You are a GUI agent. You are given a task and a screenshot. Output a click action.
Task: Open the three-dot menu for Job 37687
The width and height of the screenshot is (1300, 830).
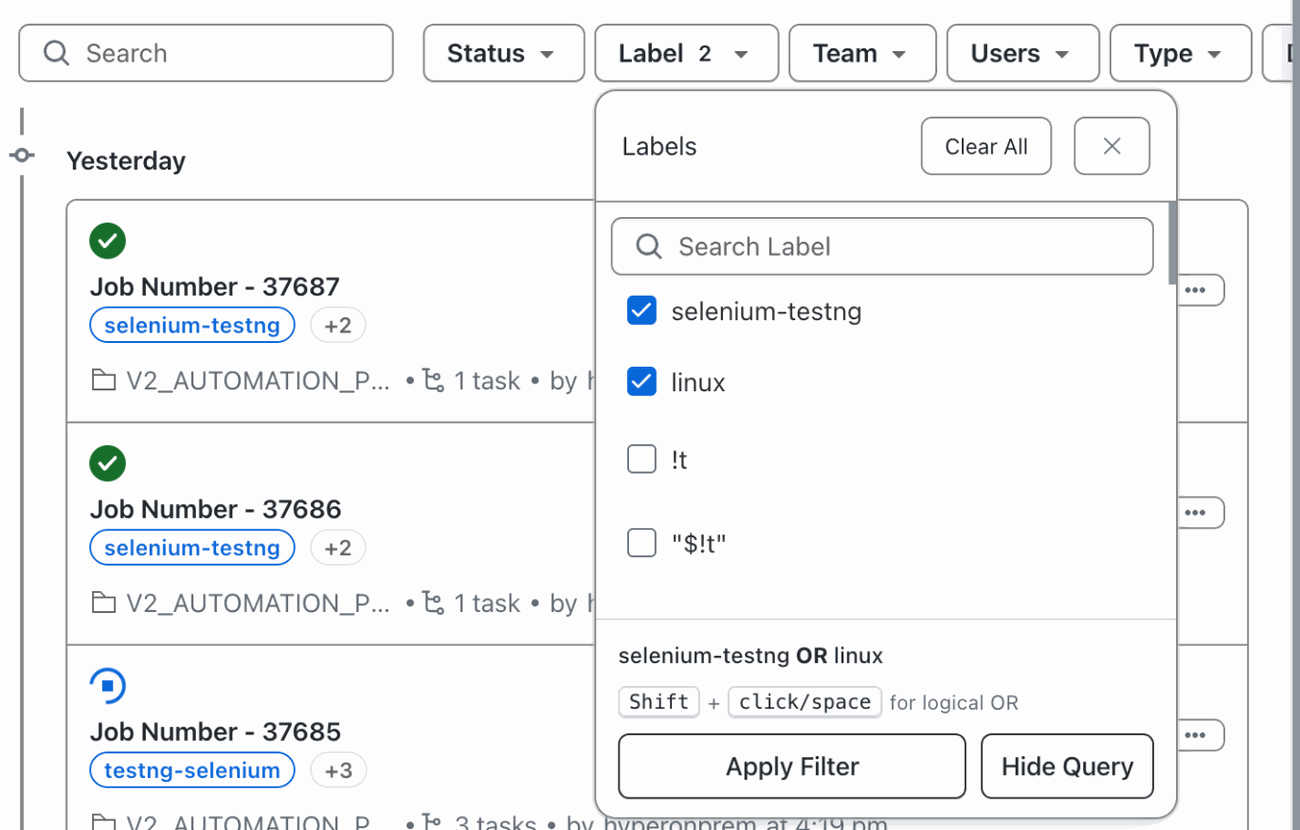click(1195, 290)
